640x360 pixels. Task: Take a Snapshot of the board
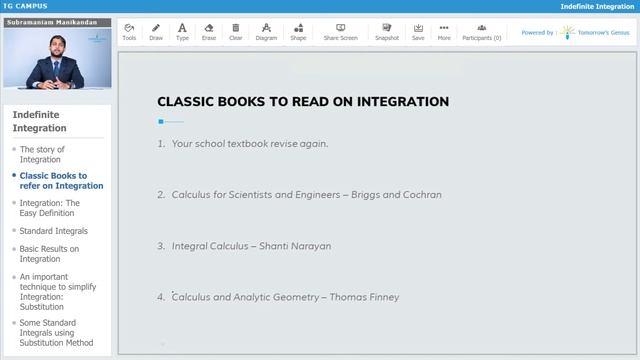[387, 32]
